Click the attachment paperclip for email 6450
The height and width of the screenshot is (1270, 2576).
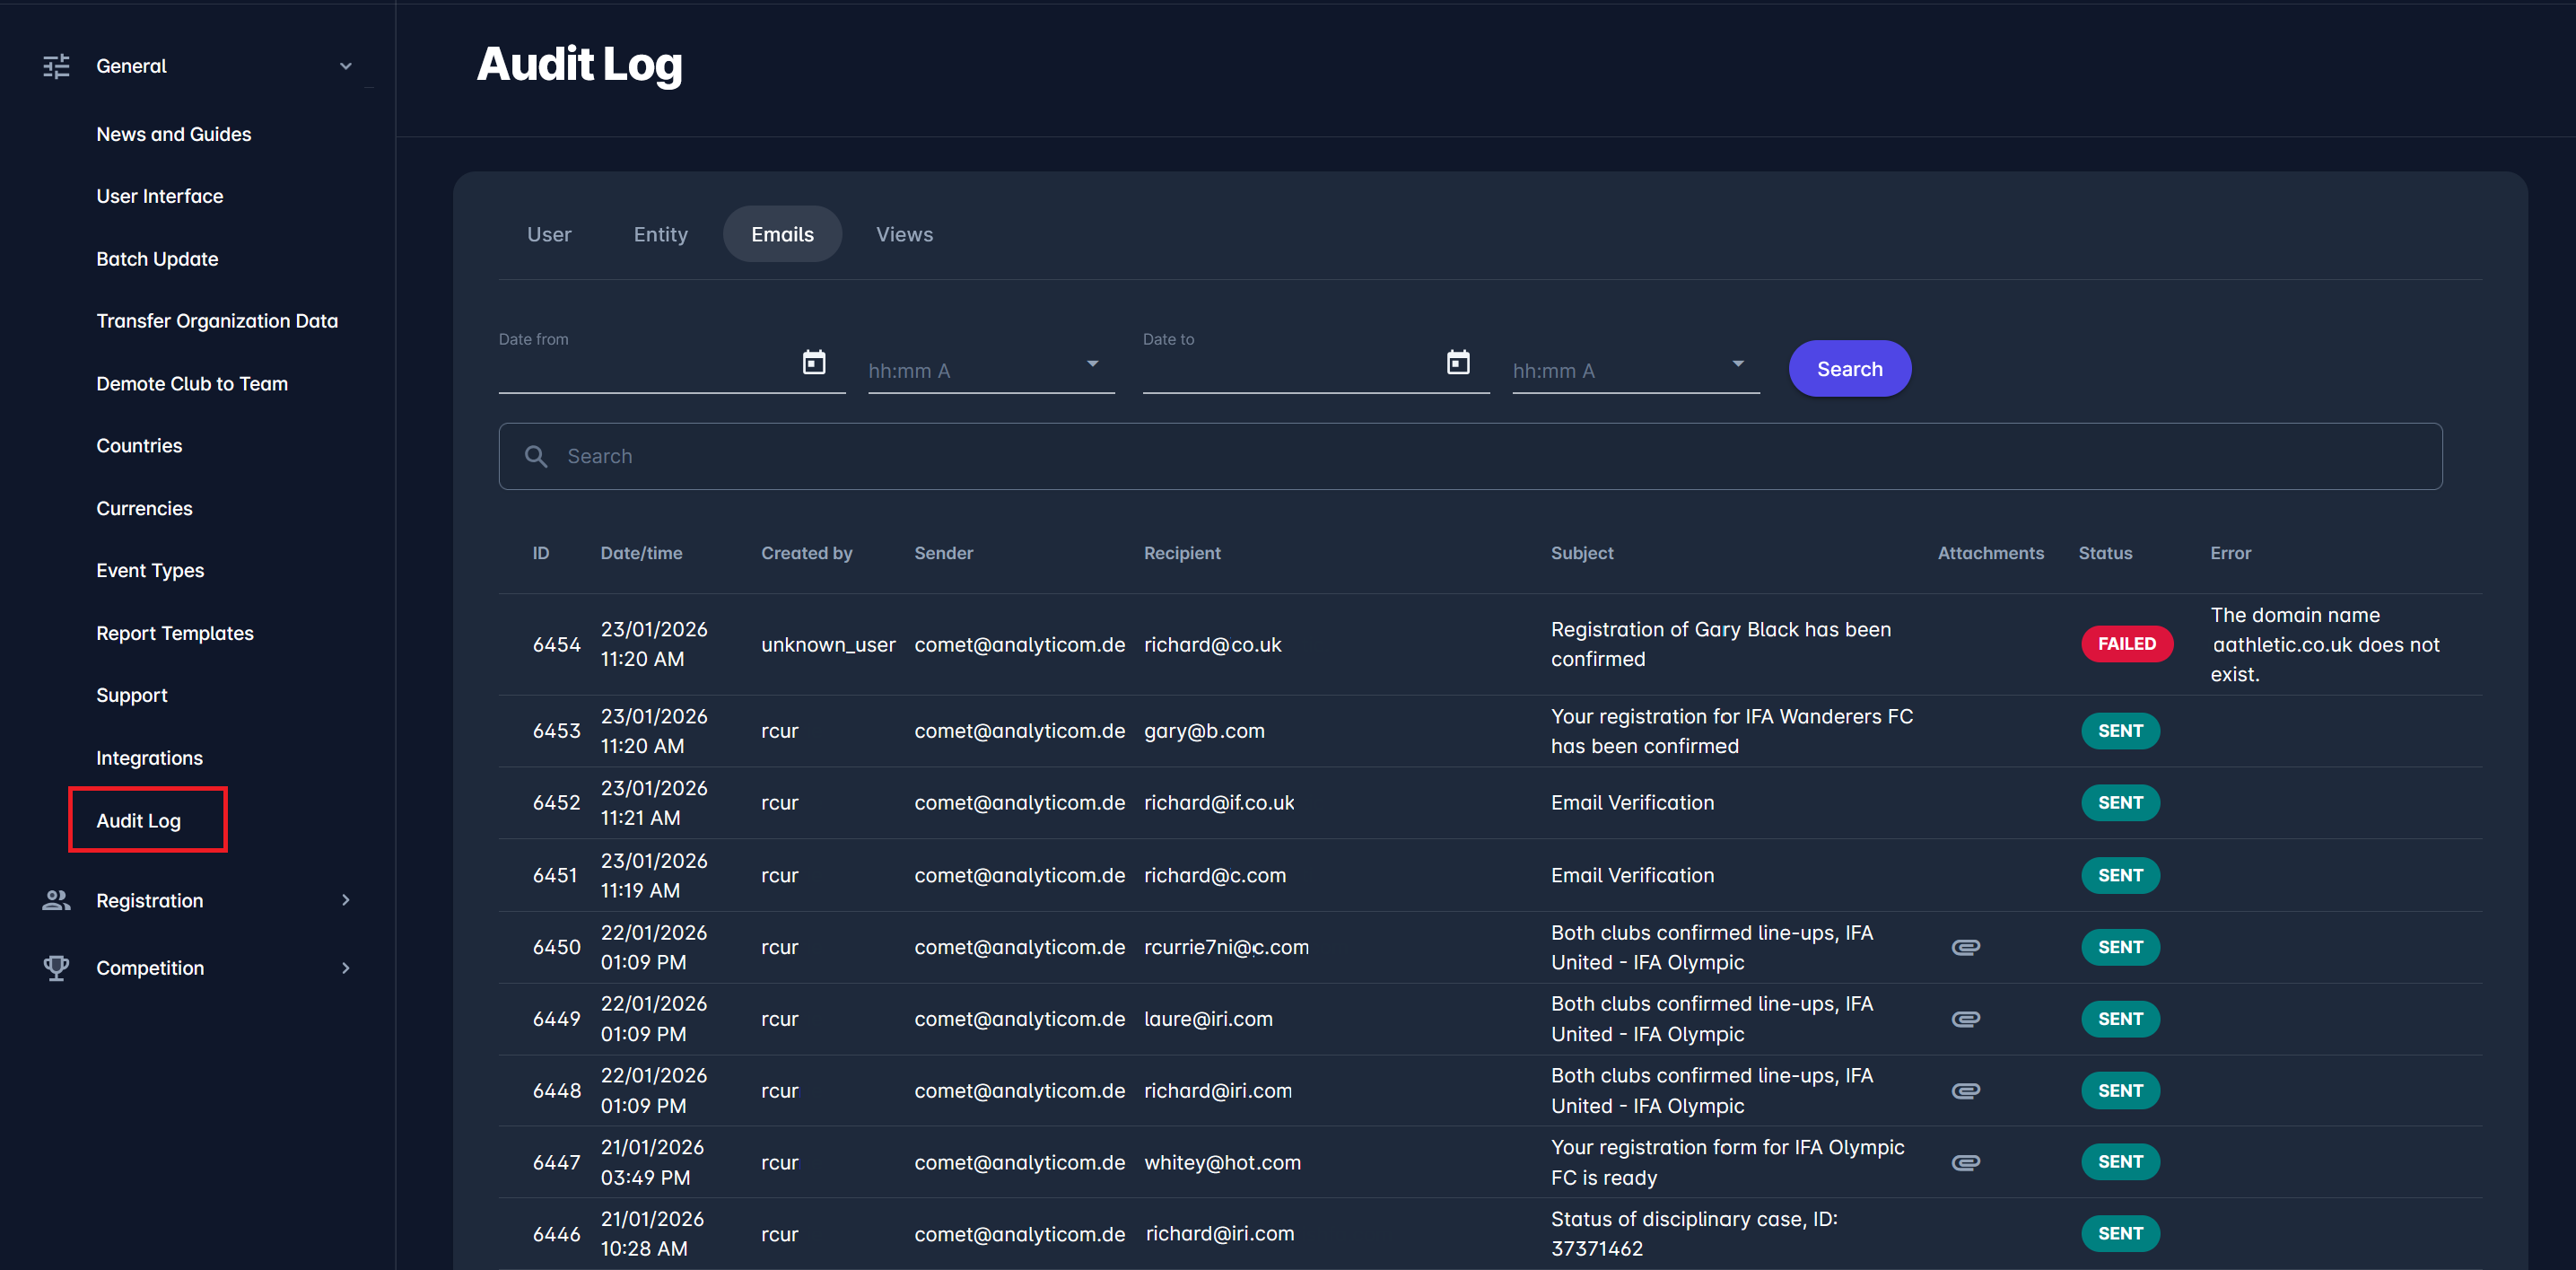(1965, 947)
